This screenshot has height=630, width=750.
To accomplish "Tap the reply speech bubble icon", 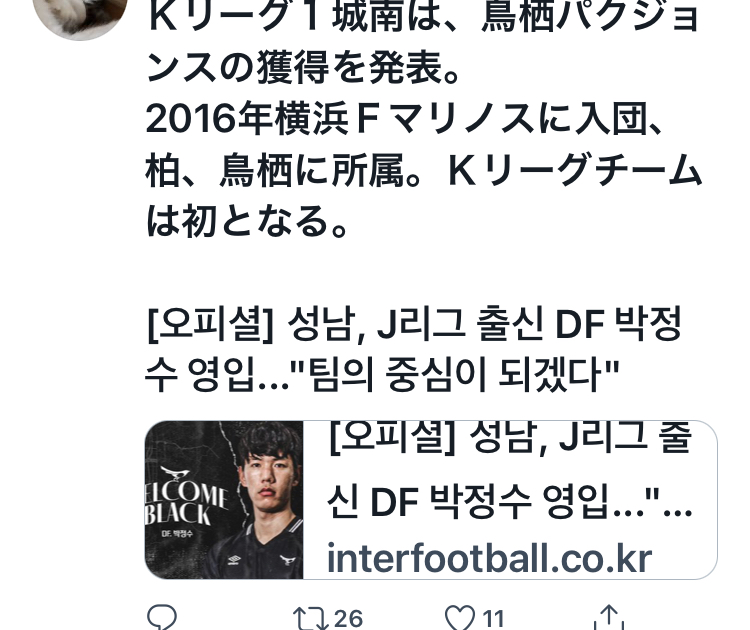I will [x=162, y=617].
